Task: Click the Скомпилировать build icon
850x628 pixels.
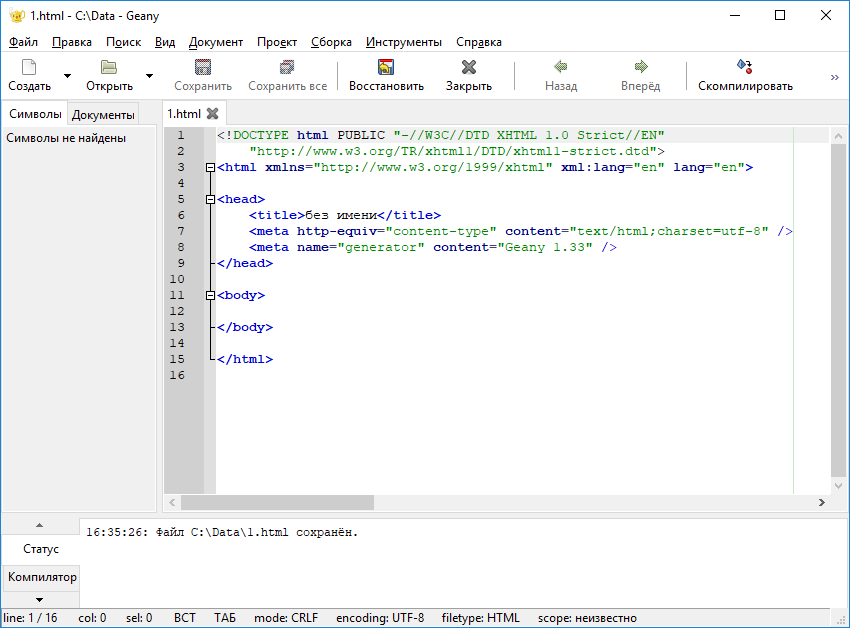Action: 745,67
